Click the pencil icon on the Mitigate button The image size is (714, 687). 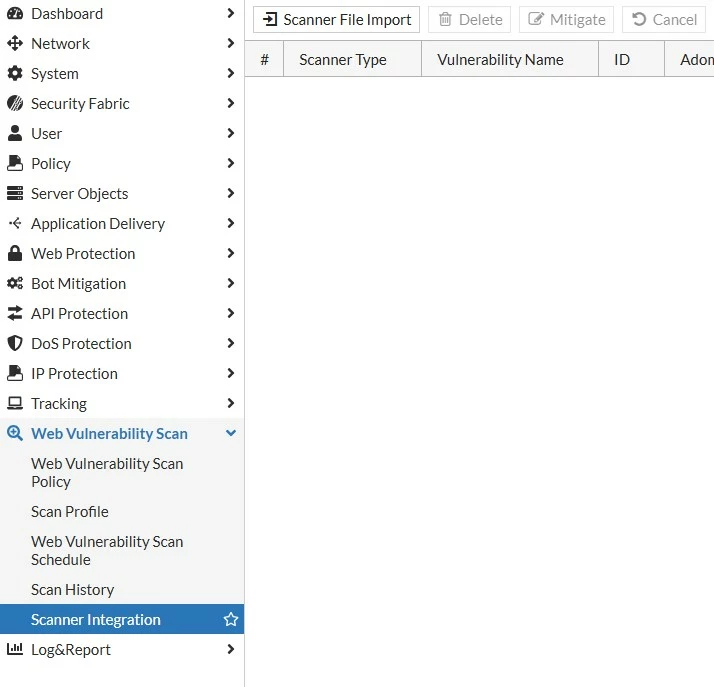pos(536,20)
